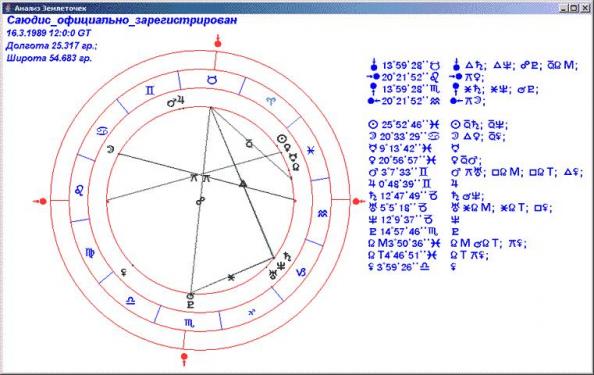Select the Leo glyph on the zodiac ring

tap(79, 190)
